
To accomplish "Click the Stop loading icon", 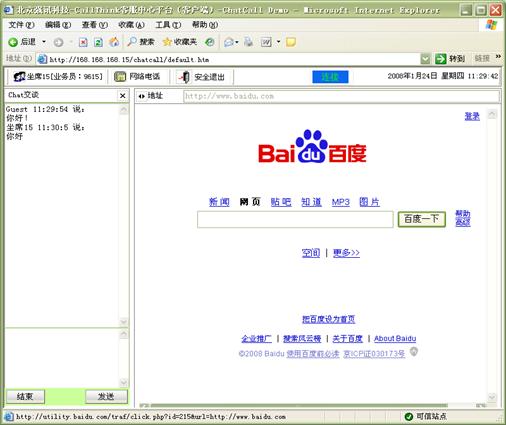I will (83, 42).
